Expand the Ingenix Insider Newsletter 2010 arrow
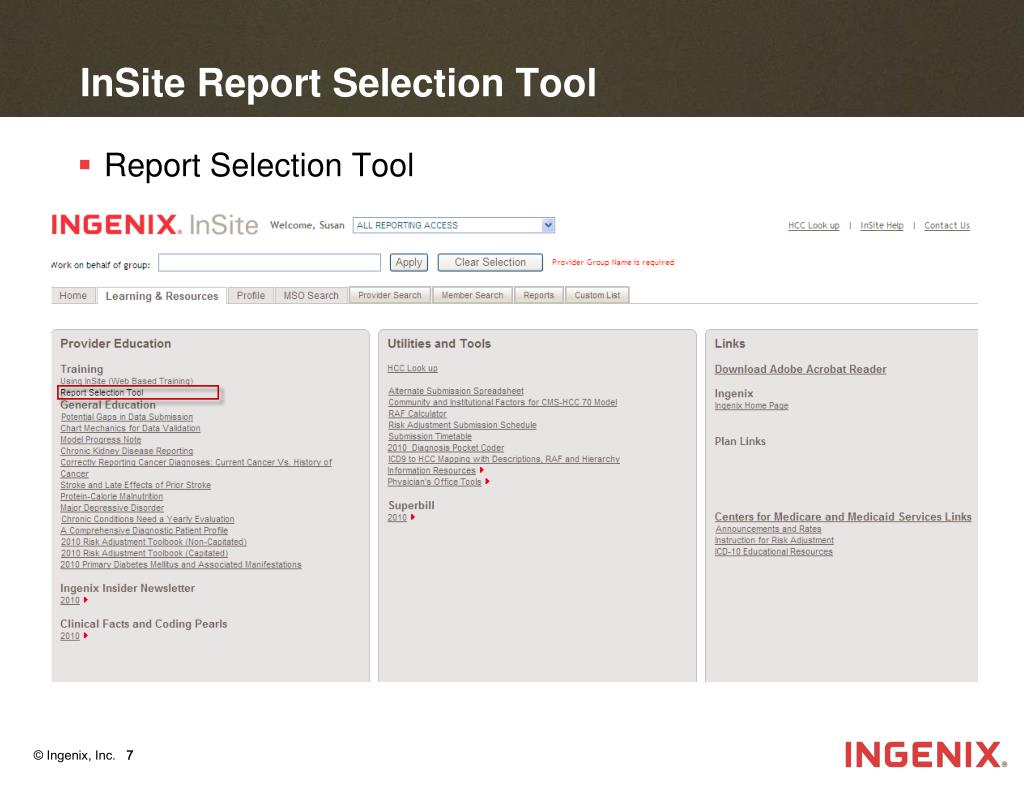The image size is (1024, 791). 86,600
